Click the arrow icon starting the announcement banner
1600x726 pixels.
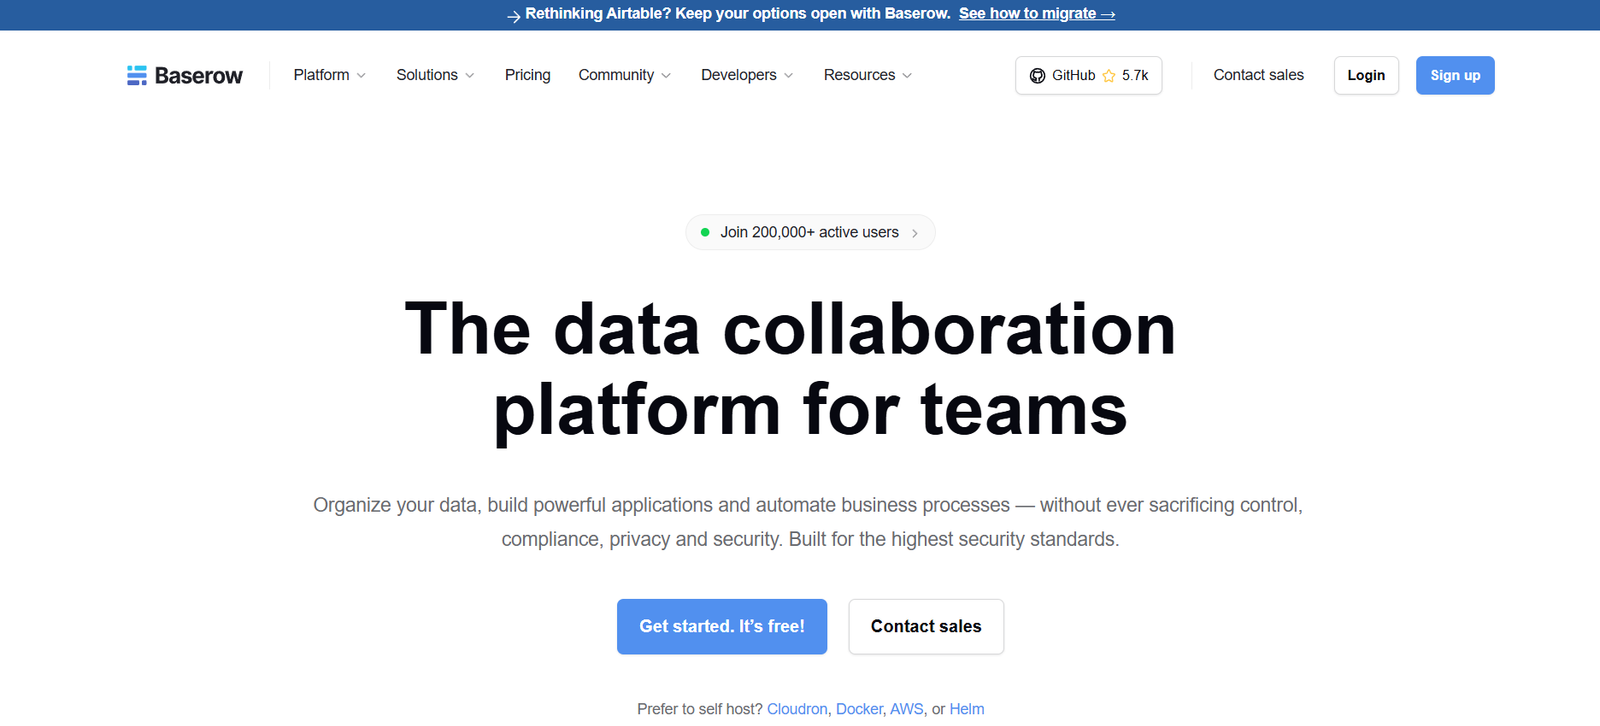tap(513, 16)
